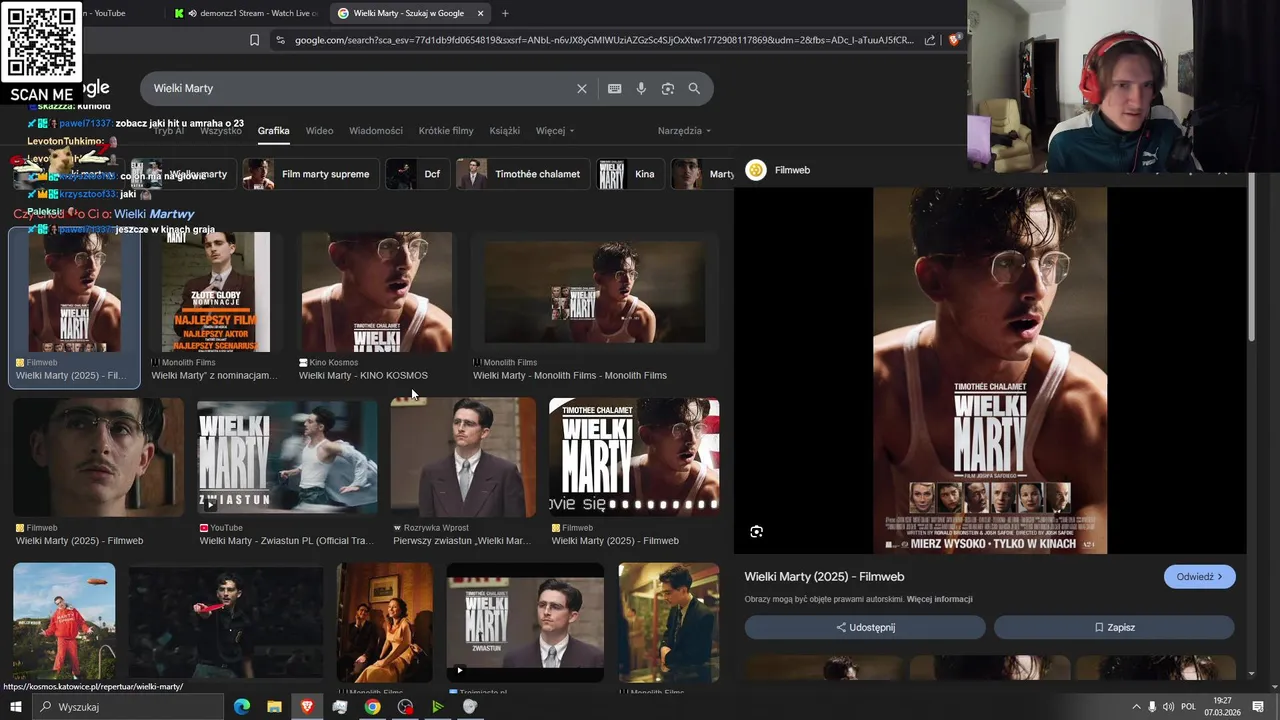Select Film marty supreme chip

pyautogui.click(x=311, y=174)
